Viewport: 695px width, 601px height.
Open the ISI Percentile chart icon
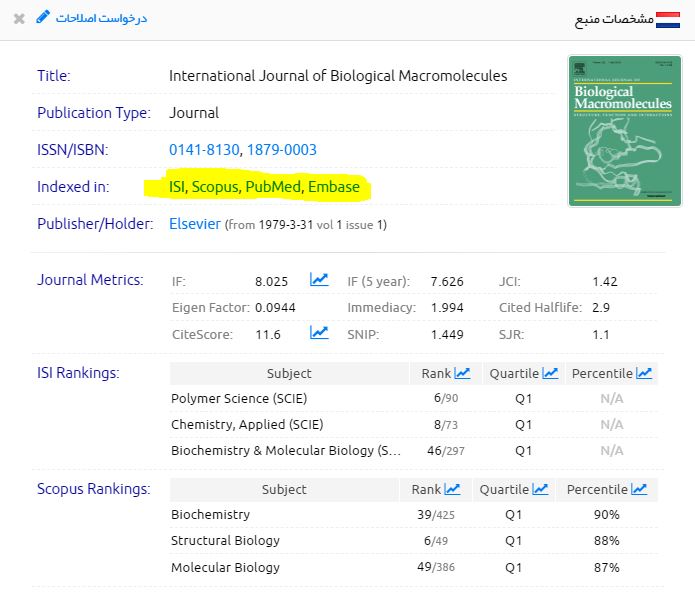[x=643, y=373]
